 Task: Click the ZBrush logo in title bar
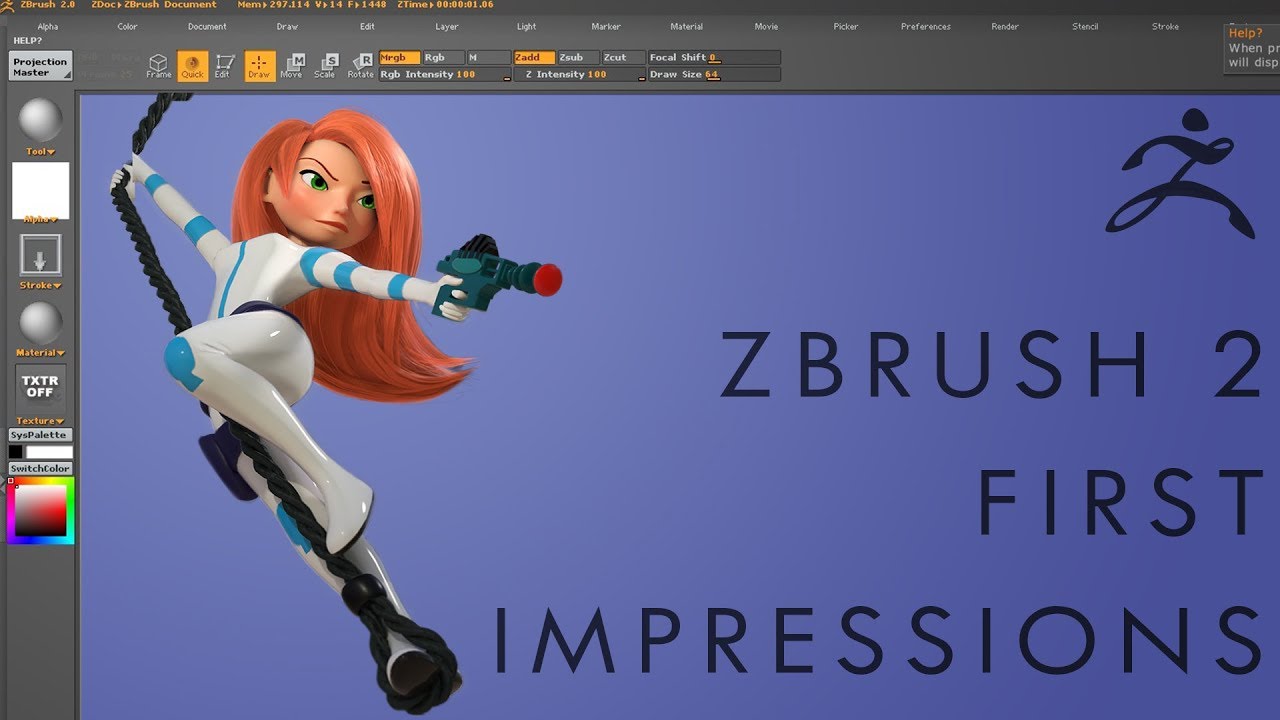9,5
